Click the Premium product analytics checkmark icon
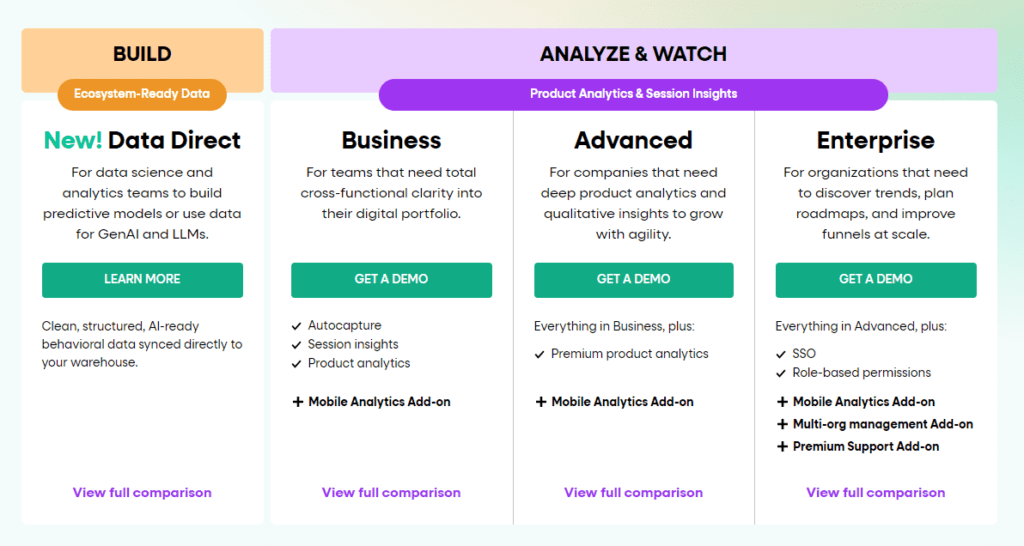The width and height of the screenshot is (1024, 546). [540, 354]
